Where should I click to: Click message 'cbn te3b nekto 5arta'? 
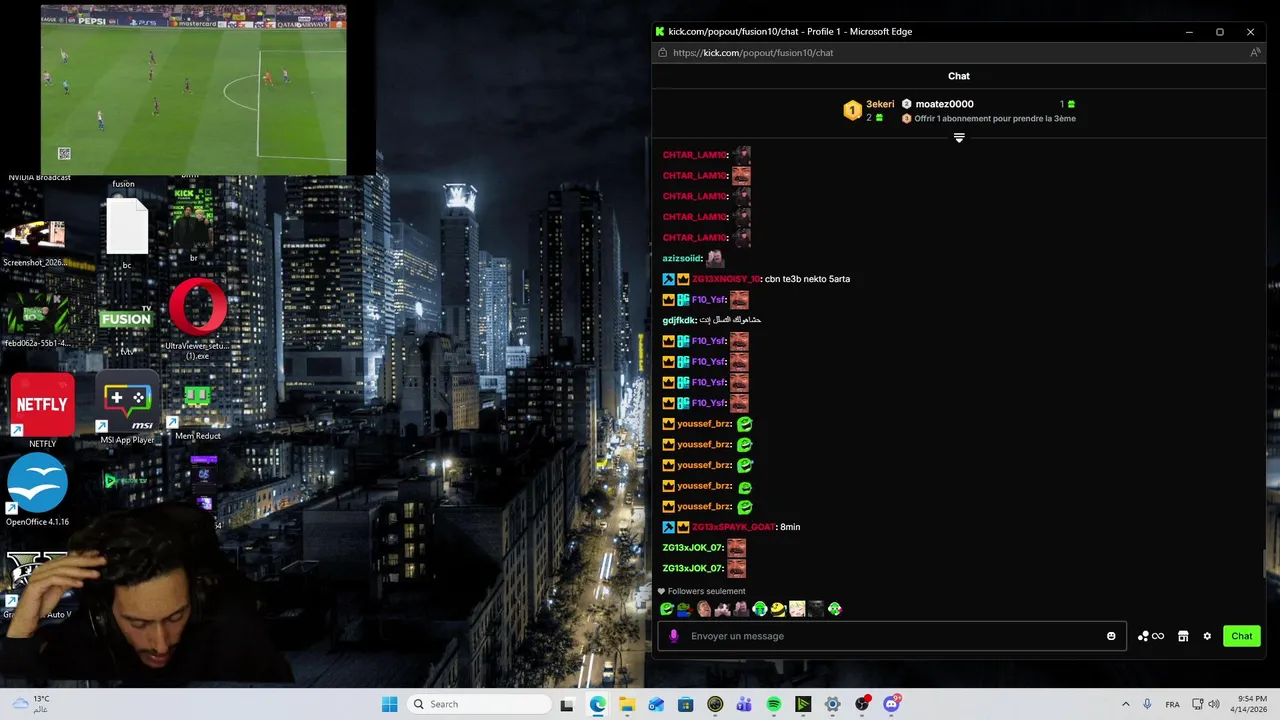[x=807, y=279]
